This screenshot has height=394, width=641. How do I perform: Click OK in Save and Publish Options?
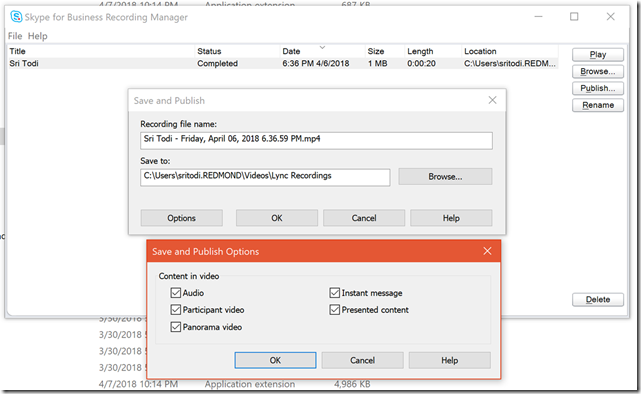(275, 360)
